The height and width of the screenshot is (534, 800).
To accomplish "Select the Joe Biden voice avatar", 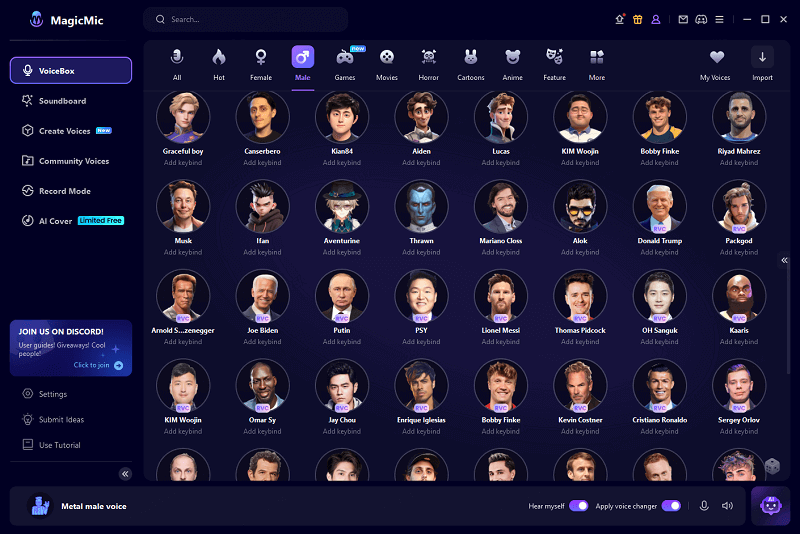I will [262, 296].
